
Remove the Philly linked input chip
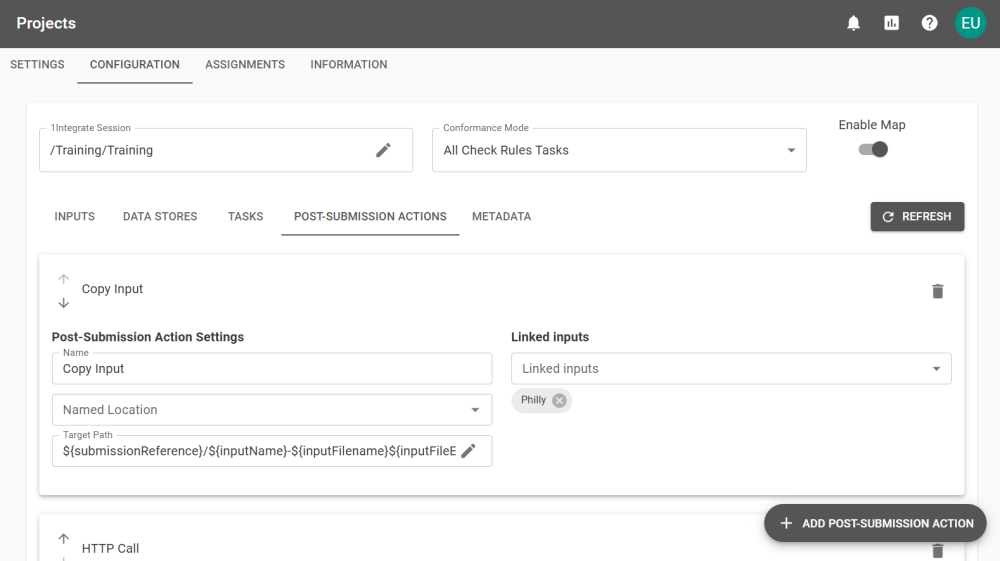pyautogui.click(x=559, y=400)
